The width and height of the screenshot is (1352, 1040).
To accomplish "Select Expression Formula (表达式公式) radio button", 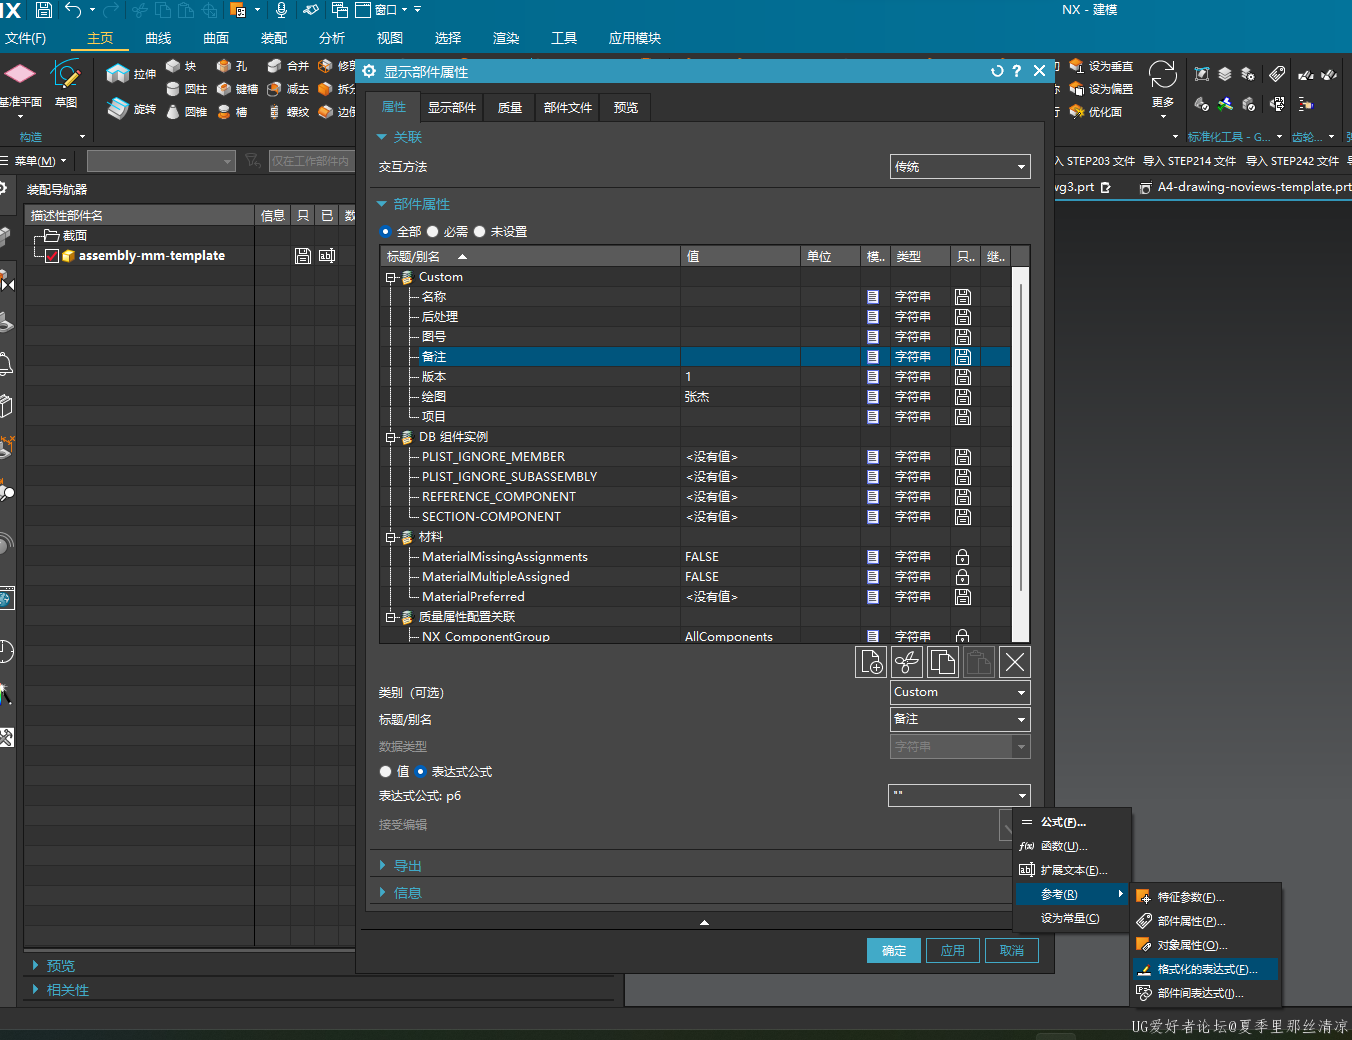I will [x=421, y=772].
